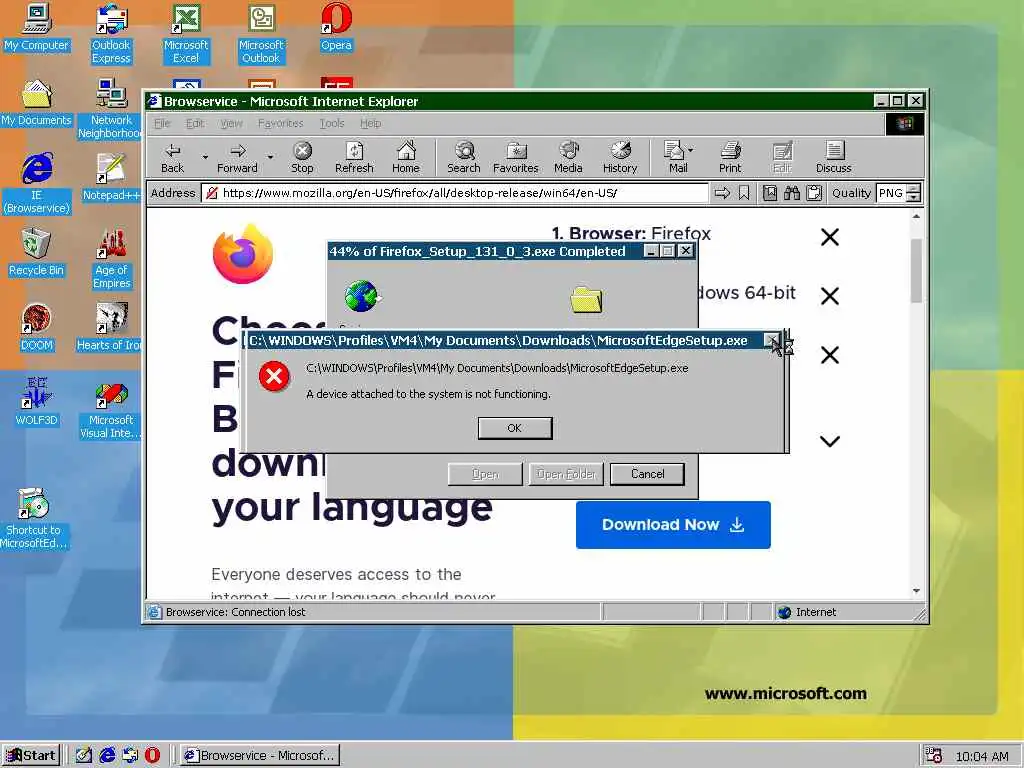Go to the Home page
Screen dimensions: 1024x768
[406, 158]
